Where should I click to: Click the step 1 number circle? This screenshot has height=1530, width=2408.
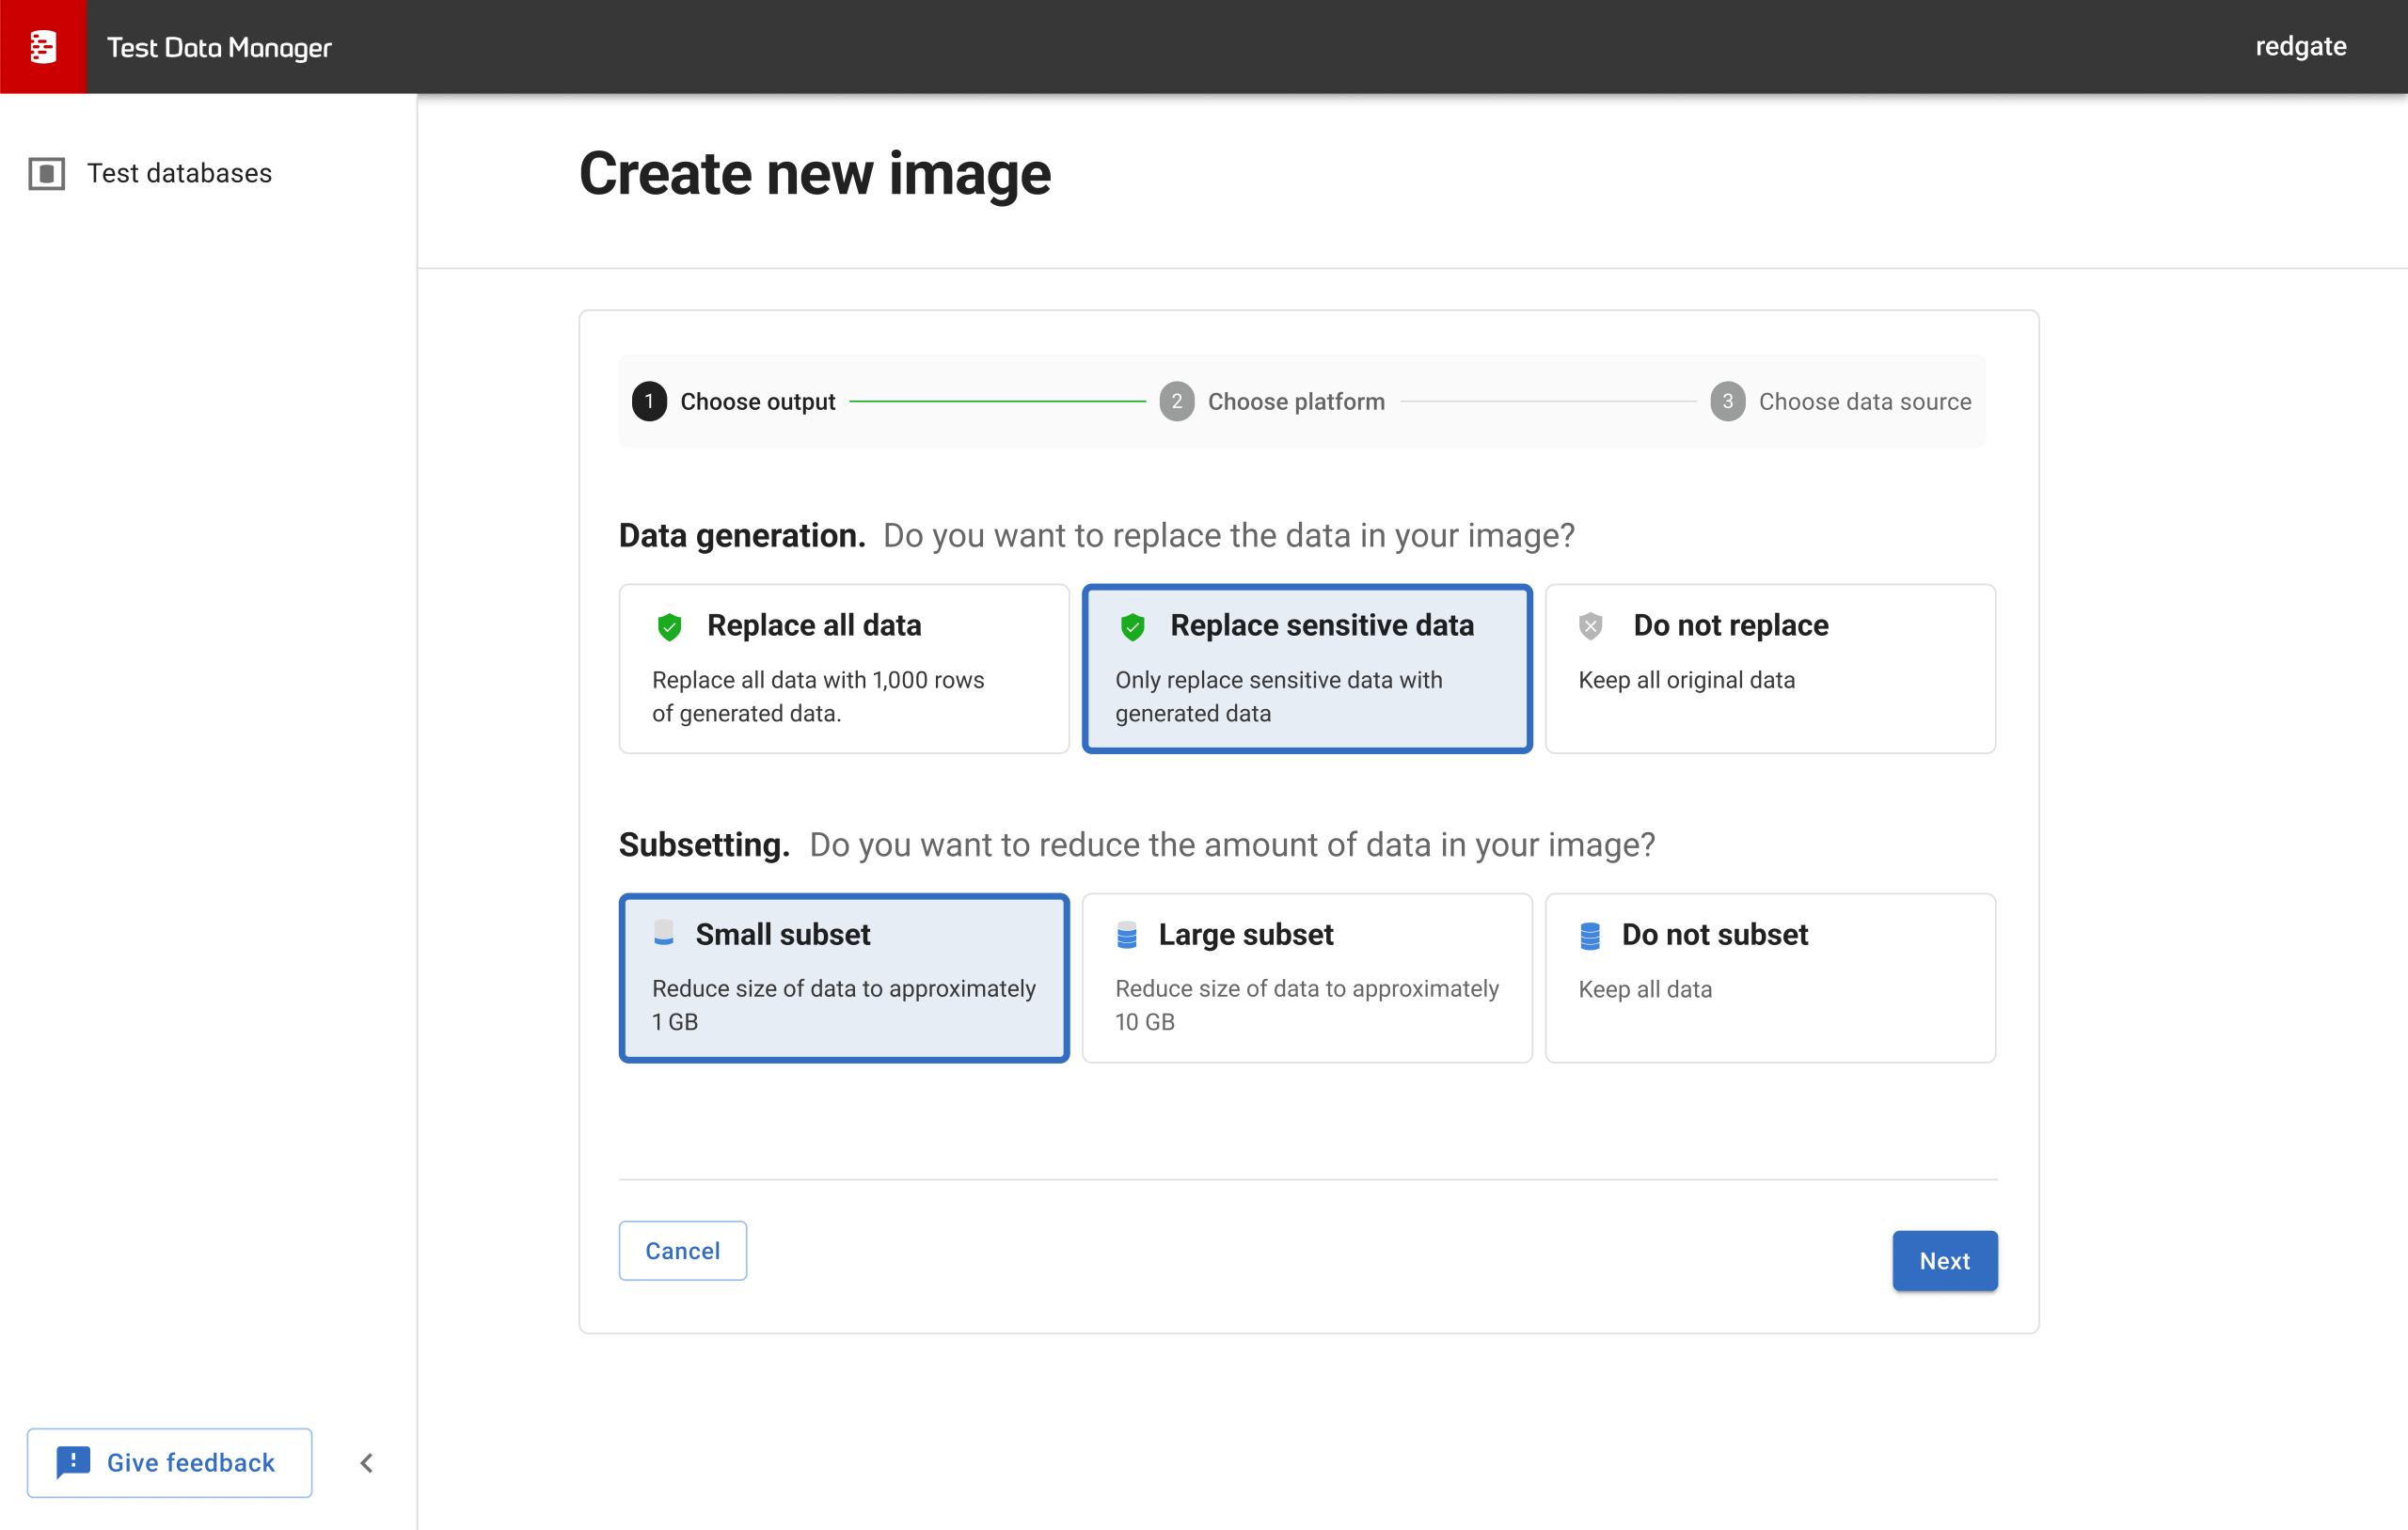(649, 401)
